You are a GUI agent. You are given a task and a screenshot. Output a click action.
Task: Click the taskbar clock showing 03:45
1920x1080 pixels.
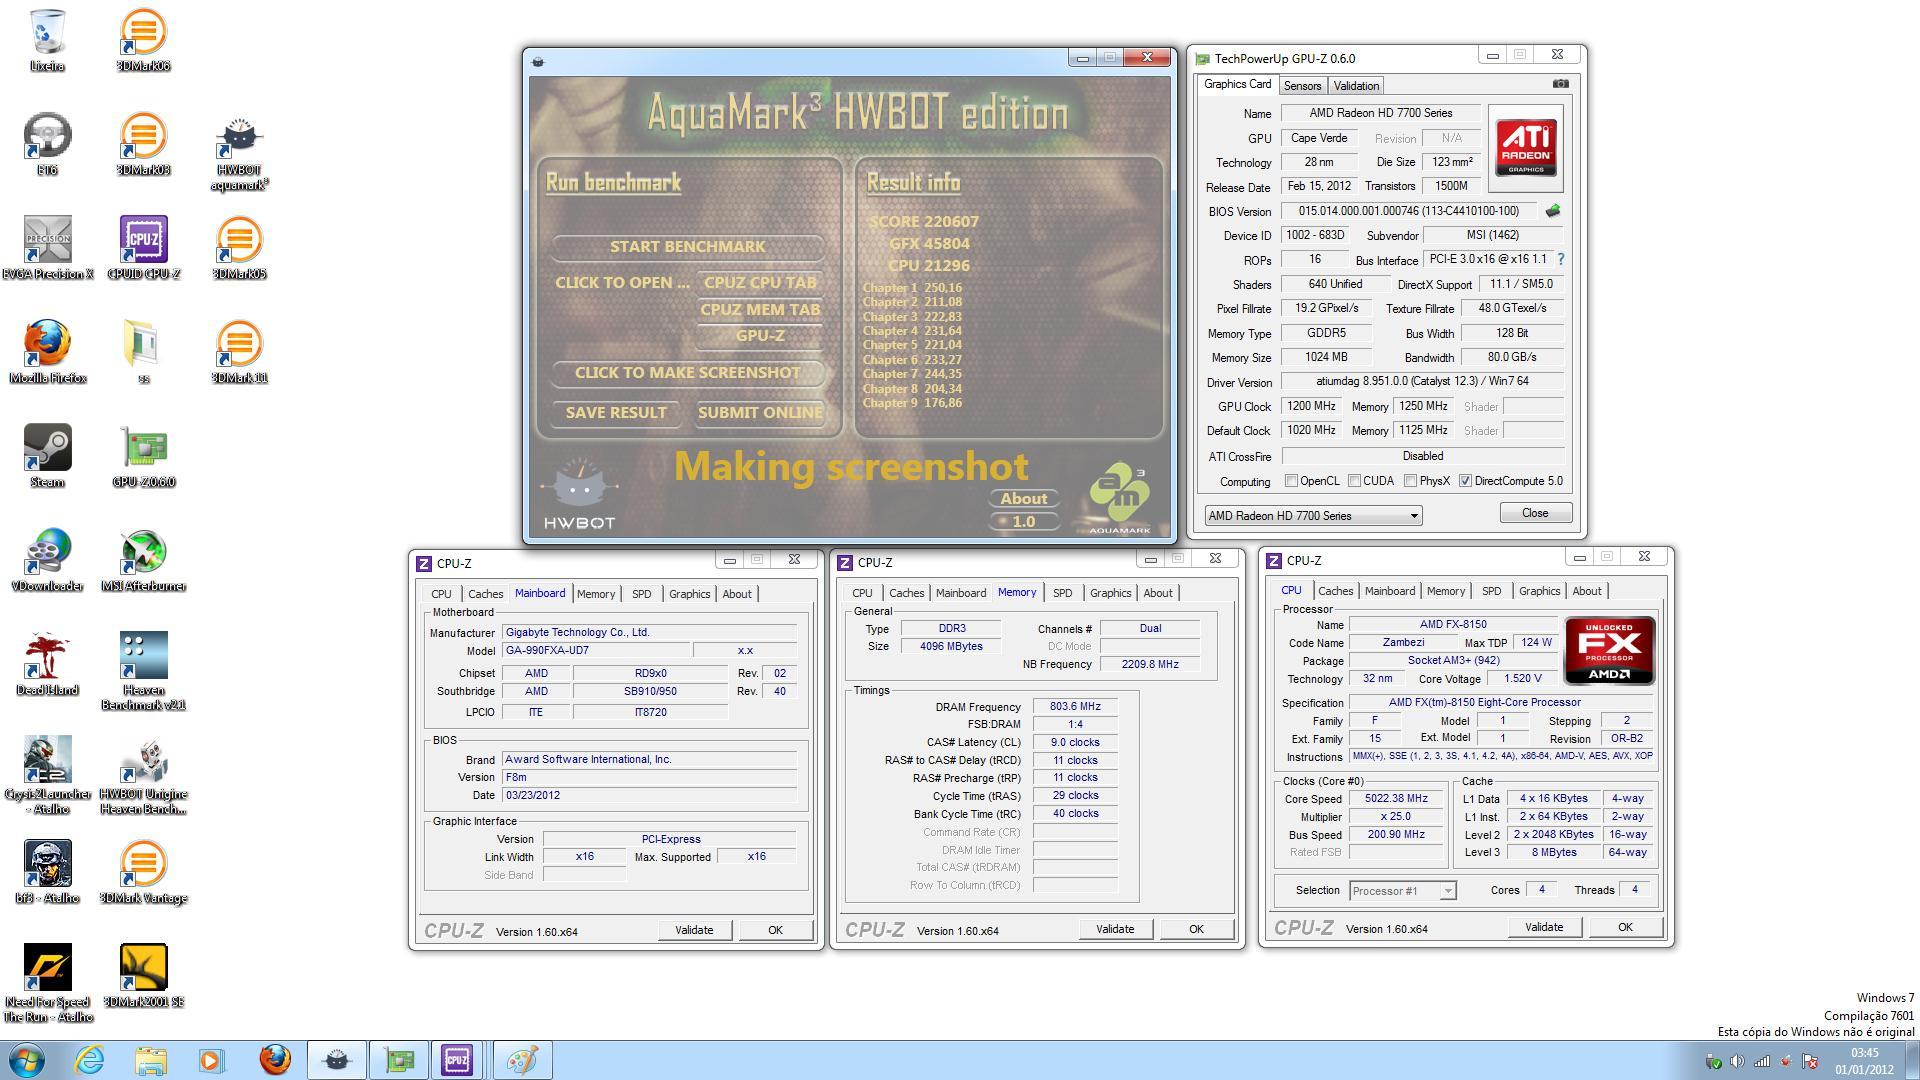tap(1864, 1060)
